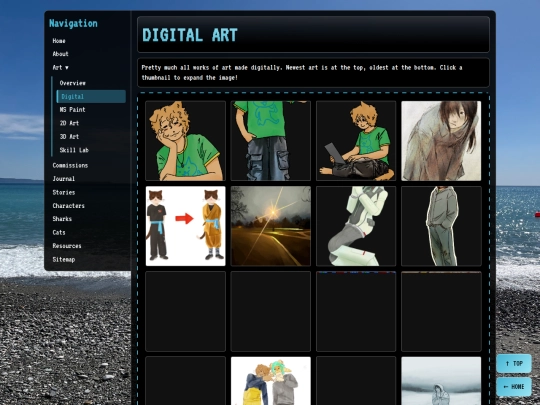The height and width of the screenshot is (405, 540).
Task: Open the Skill Lab page
Action: click(74, 150)
